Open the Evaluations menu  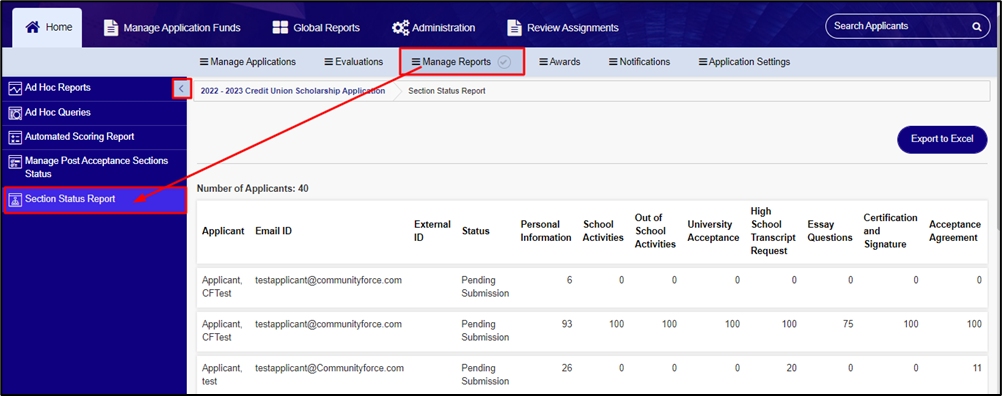click(x=354, y=62)
